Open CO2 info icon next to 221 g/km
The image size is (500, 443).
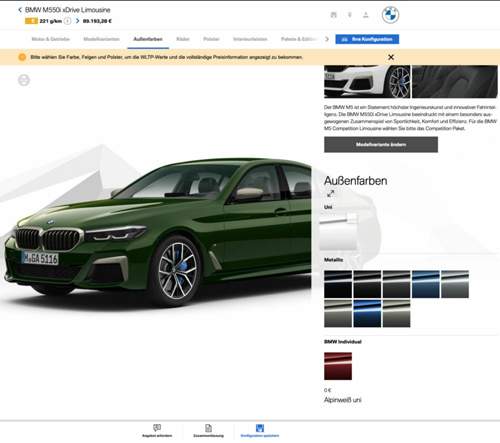pos(68,21)
